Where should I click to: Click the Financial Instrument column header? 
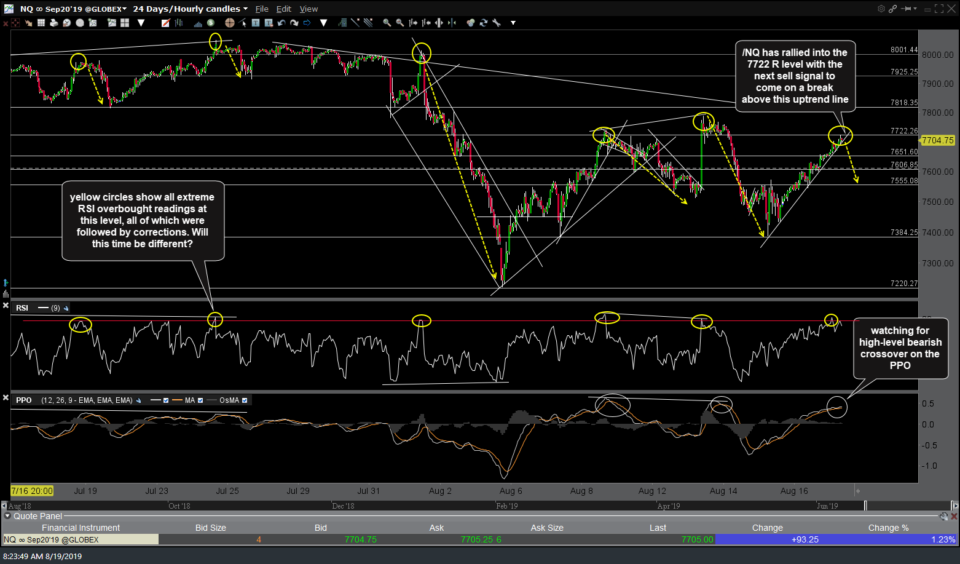tap(81, 528)
